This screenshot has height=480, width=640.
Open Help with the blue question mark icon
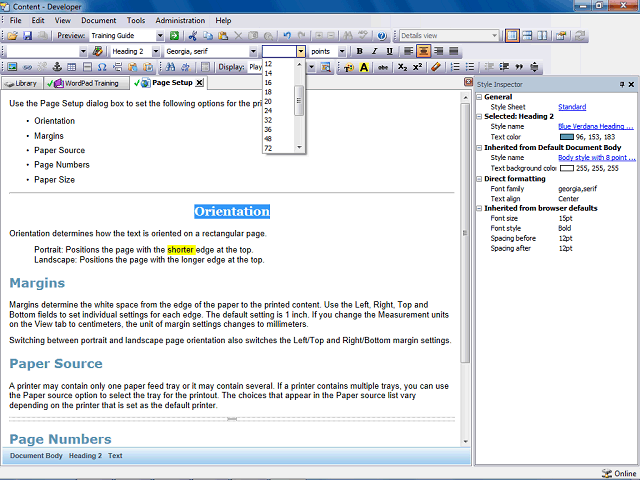click(x=382, y=36)
